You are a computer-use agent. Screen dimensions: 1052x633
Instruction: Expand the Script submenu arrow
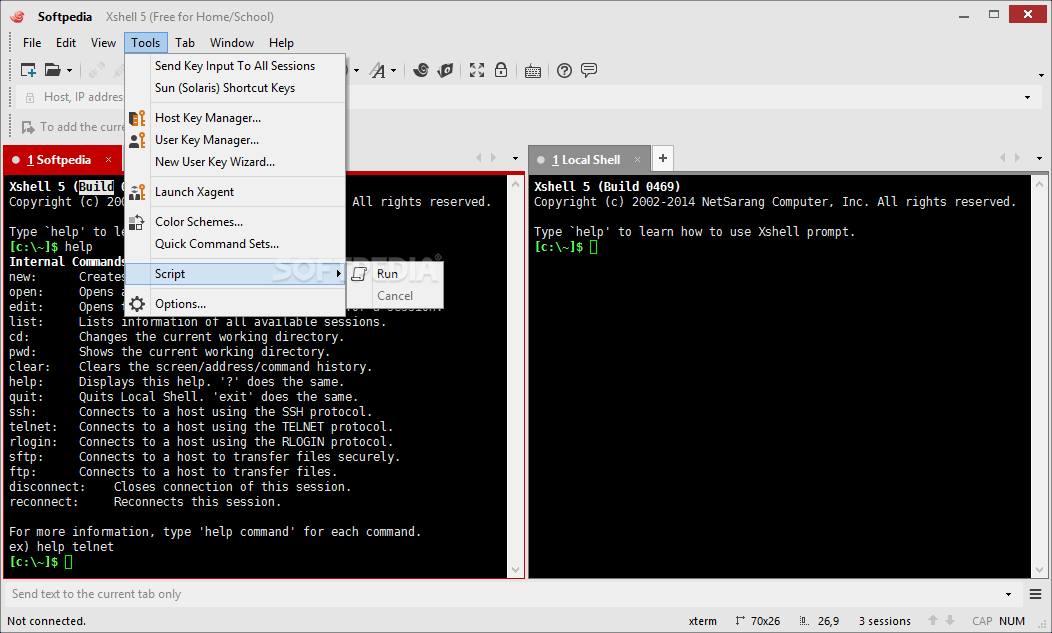tap(339, 274)
